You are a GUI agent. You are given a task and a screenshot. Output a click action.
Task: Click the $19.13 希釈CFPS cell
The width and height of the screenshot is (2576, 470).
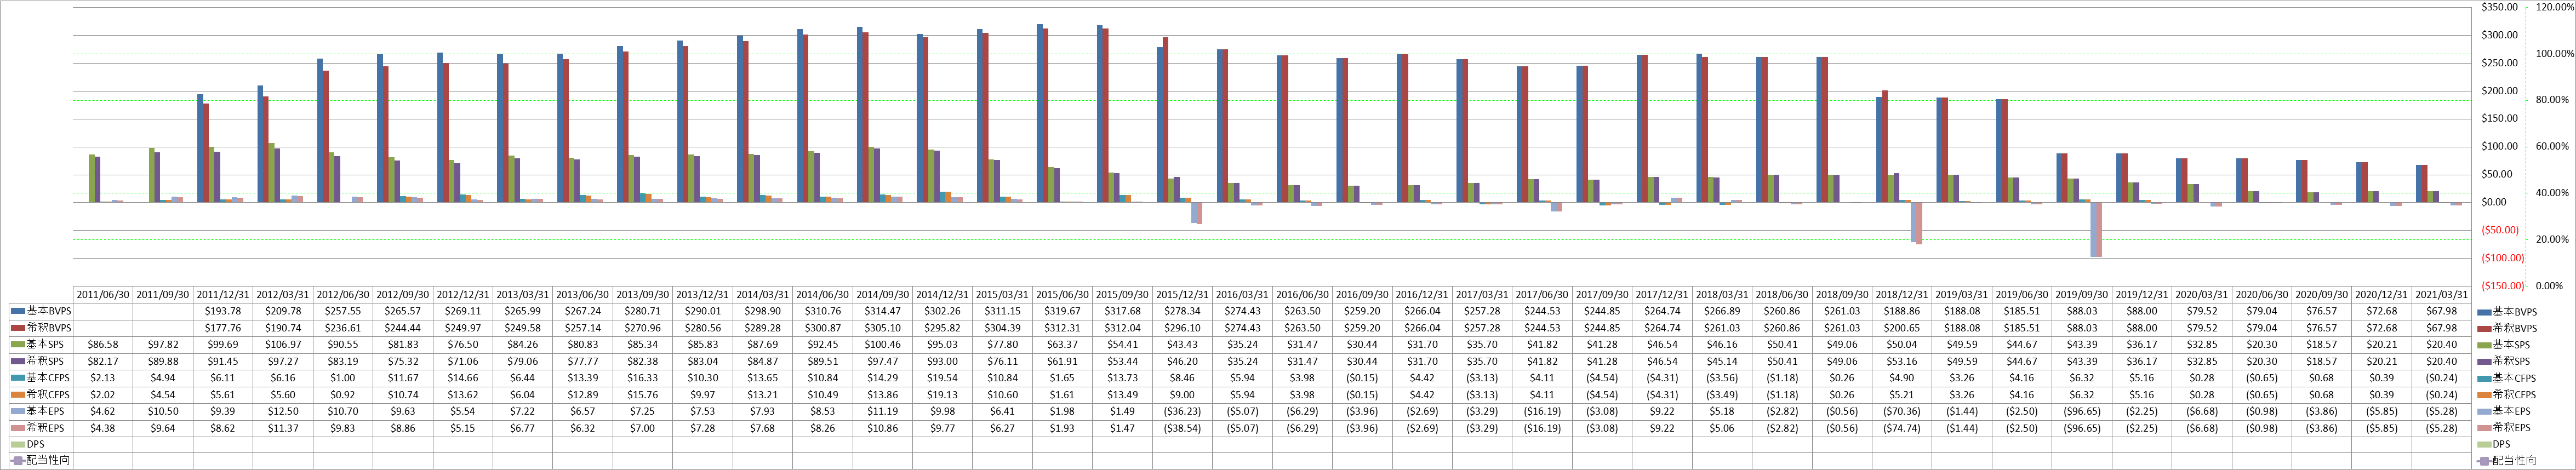coord(943,395)
